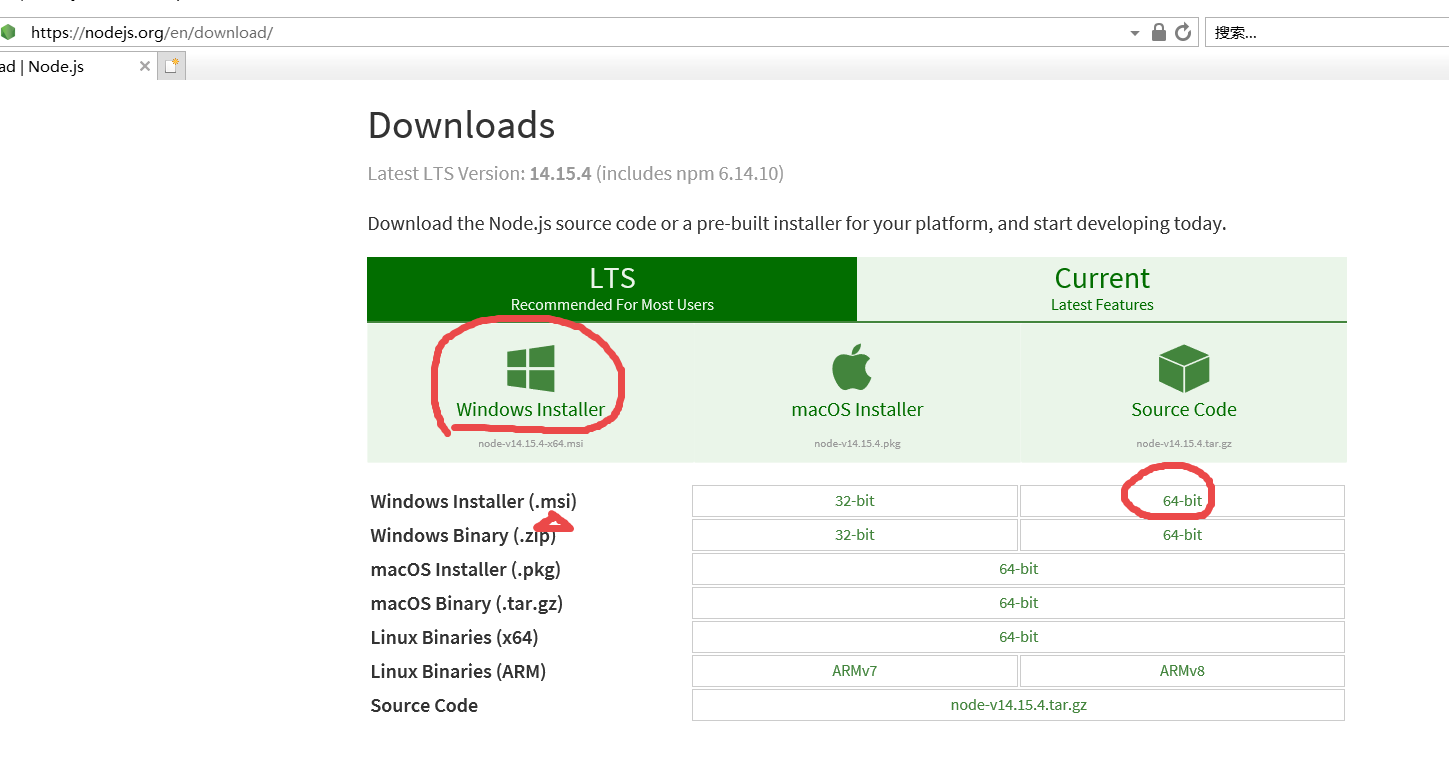Screen dimensions: 1449x758
Task: Click the Latest LTS Version 14.15.4 text
Action: [575, 174]
